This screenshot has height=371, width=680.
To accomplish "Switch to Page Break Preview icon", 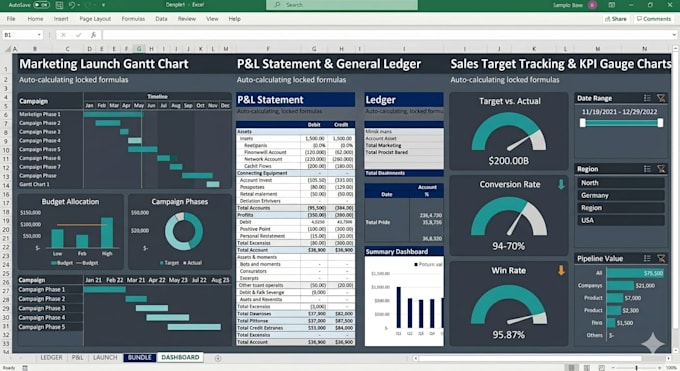I will (602, 368).
